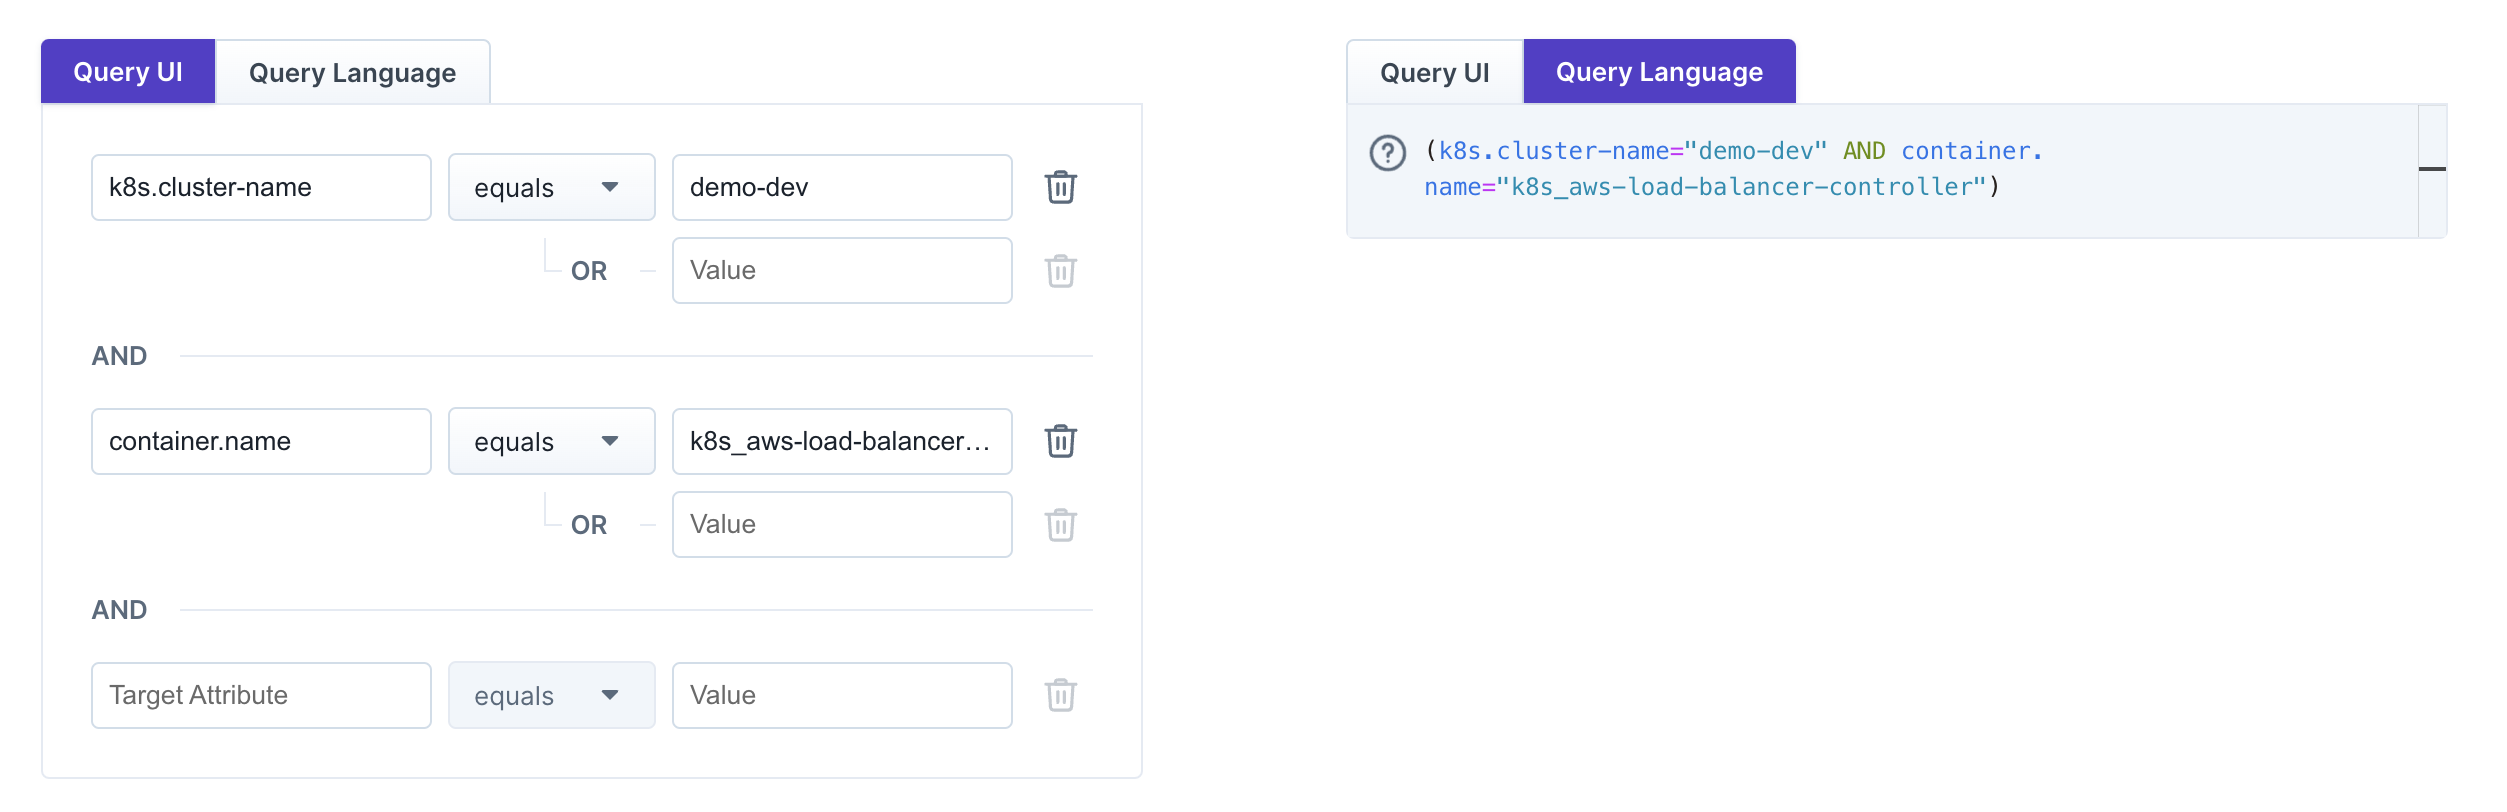Delete the container.name filter row

click(x=1060, y=441)
